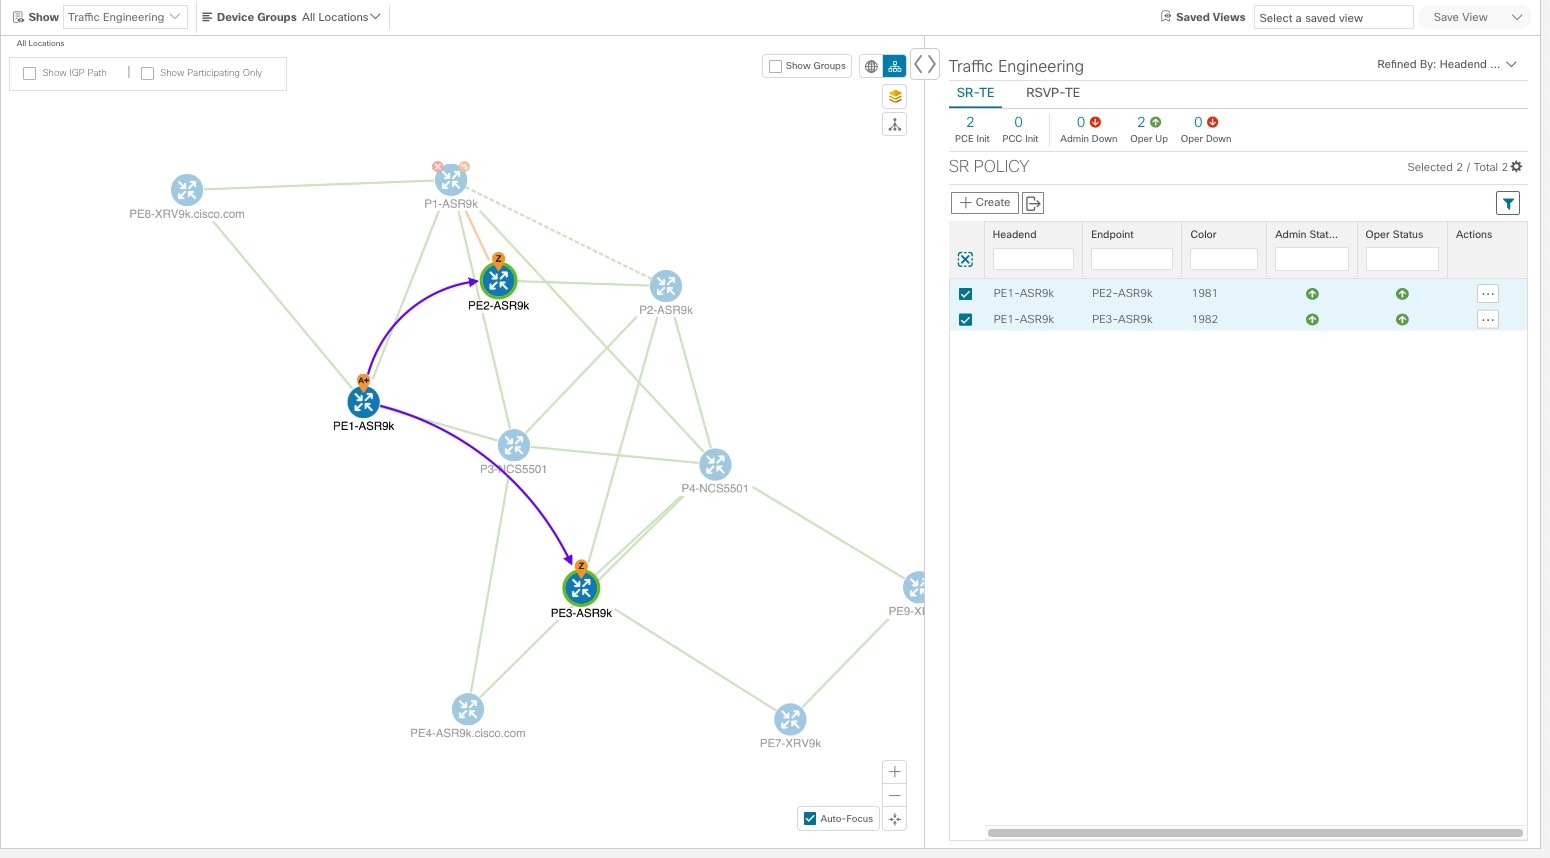Zoom out on the topology map
Viewport: 1550px width, 858px height.
pyautogui.click(x=895, y=795)
